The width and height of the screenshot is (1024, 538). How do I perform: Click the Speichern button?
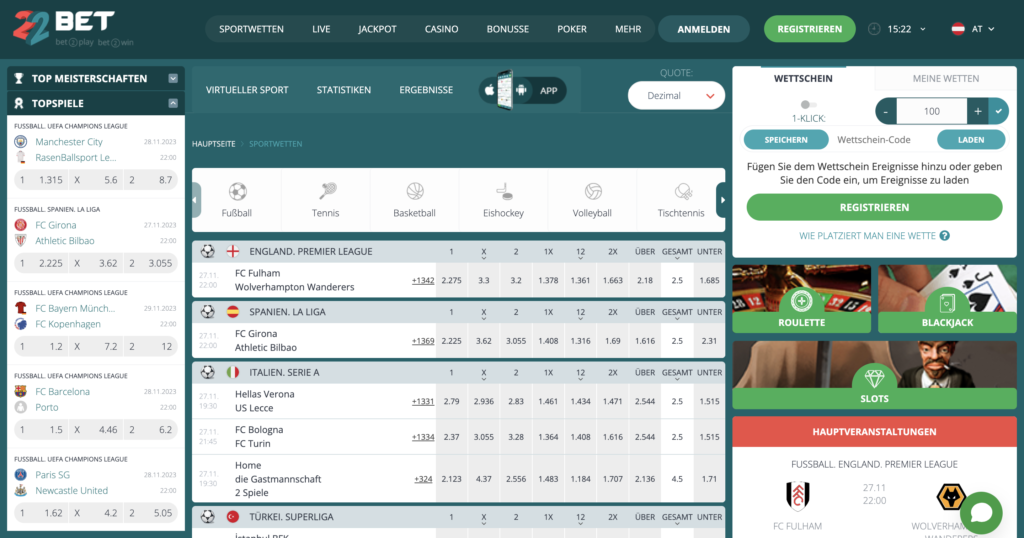tap(786, 140)
